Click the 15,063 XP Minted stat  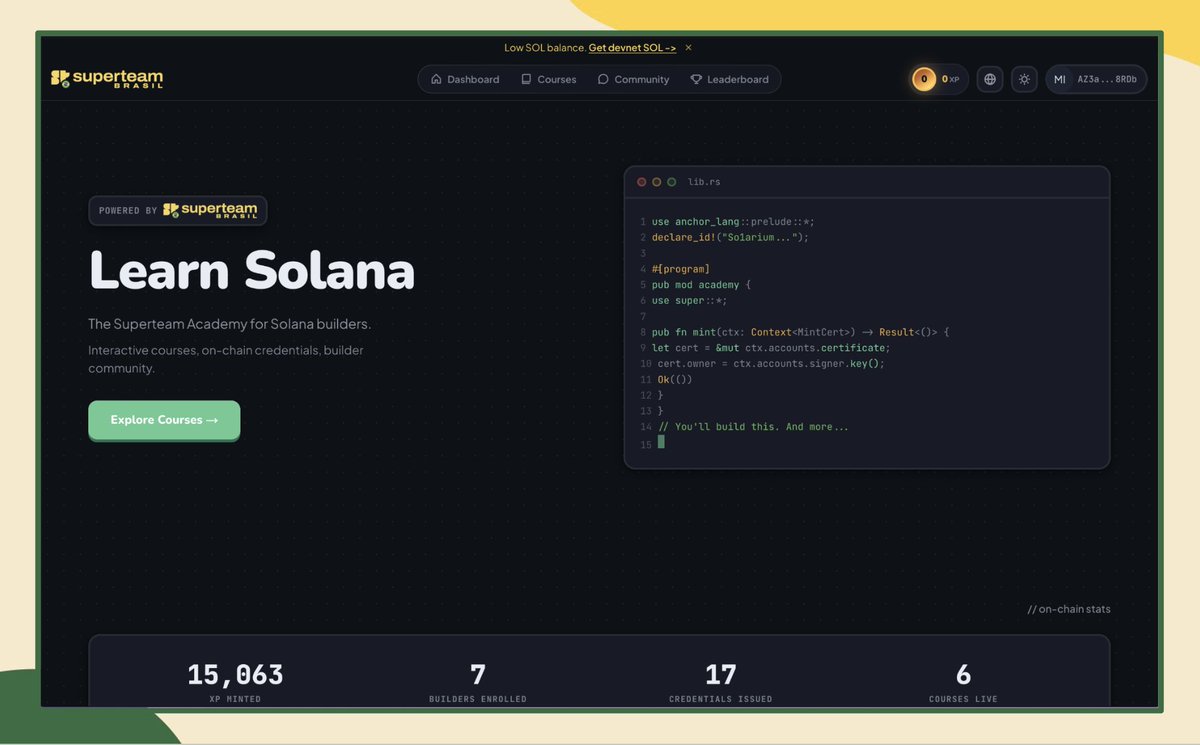tap(235, 681)
